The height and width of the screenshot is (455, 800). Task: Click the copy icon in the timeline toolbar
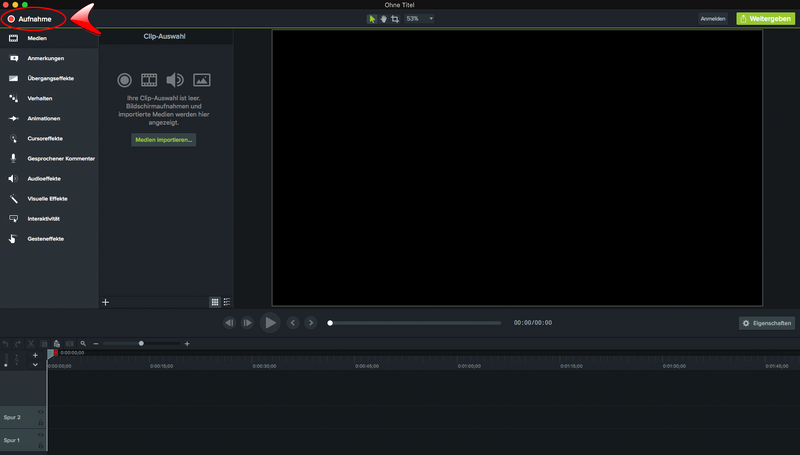tap(44, 344)
